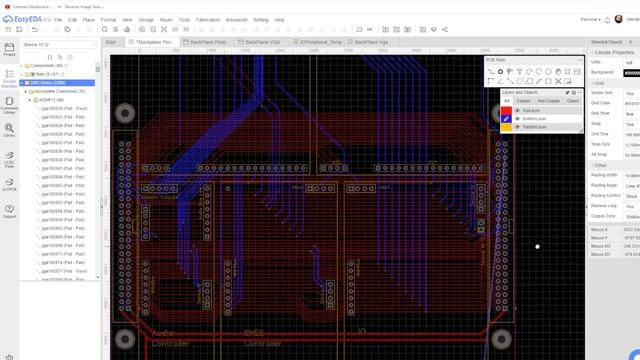The image size is (640, 360).
Task: Open Commonly Library in left sidebar
Action: click(9, 105)
